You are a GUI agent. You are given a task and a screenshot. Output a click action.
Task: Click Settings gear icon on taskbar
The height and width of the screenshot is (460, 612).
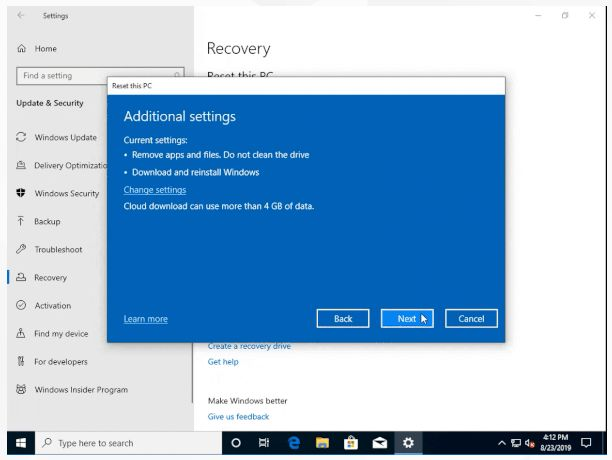408,443
